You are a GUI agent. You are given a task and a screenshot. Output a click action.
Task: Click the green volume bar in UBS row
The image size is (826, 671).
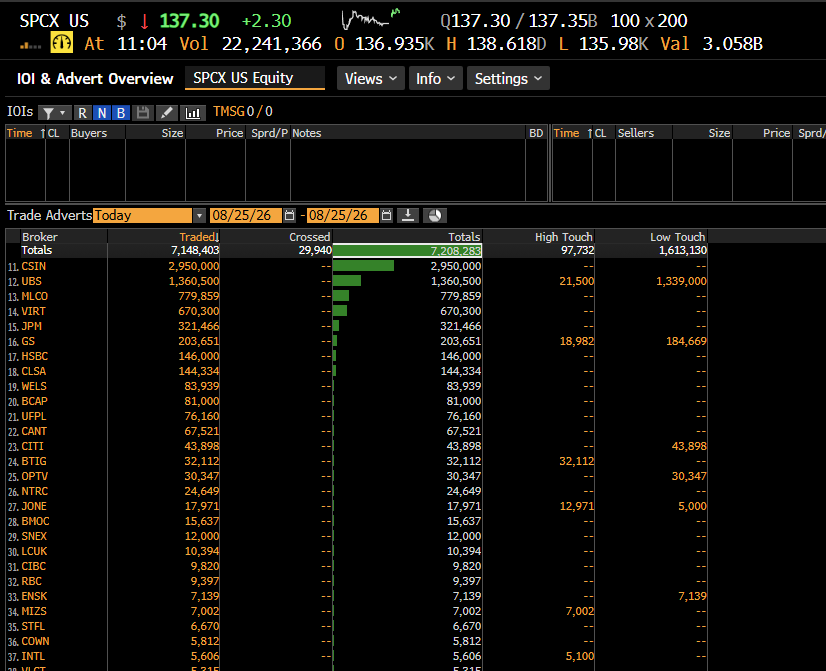click(x=347, y=281)
